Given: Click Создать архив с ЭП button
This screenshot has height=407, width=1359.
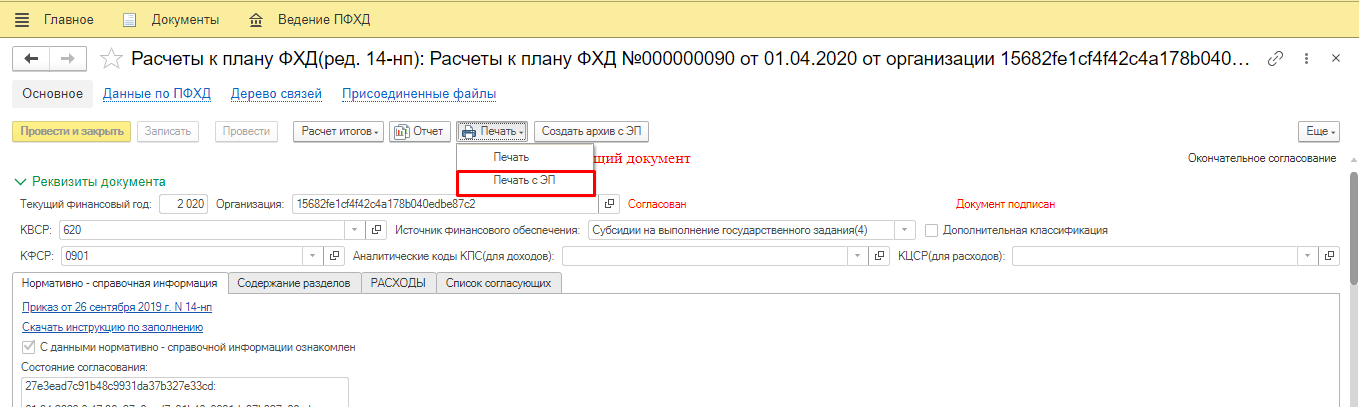Looking at the screenshot, I should 591,131.
